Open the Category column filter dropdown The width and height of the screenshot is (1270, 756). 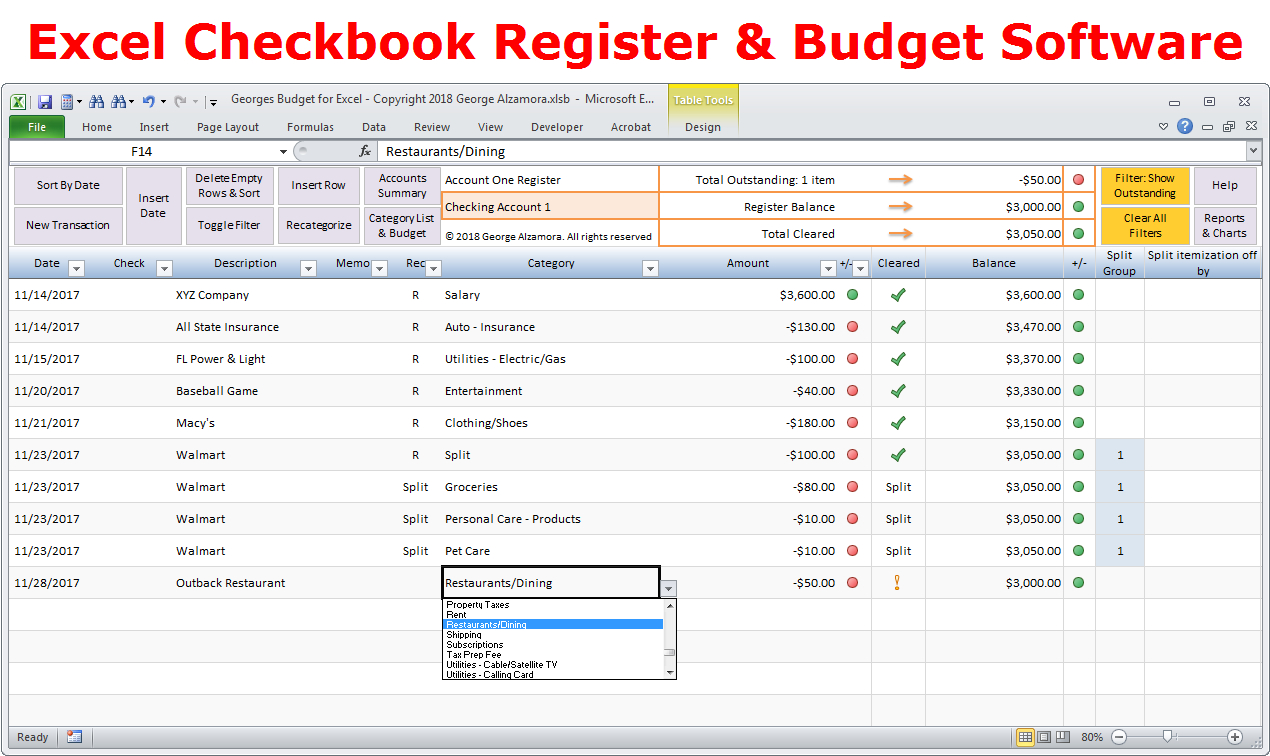click(651, 268)
